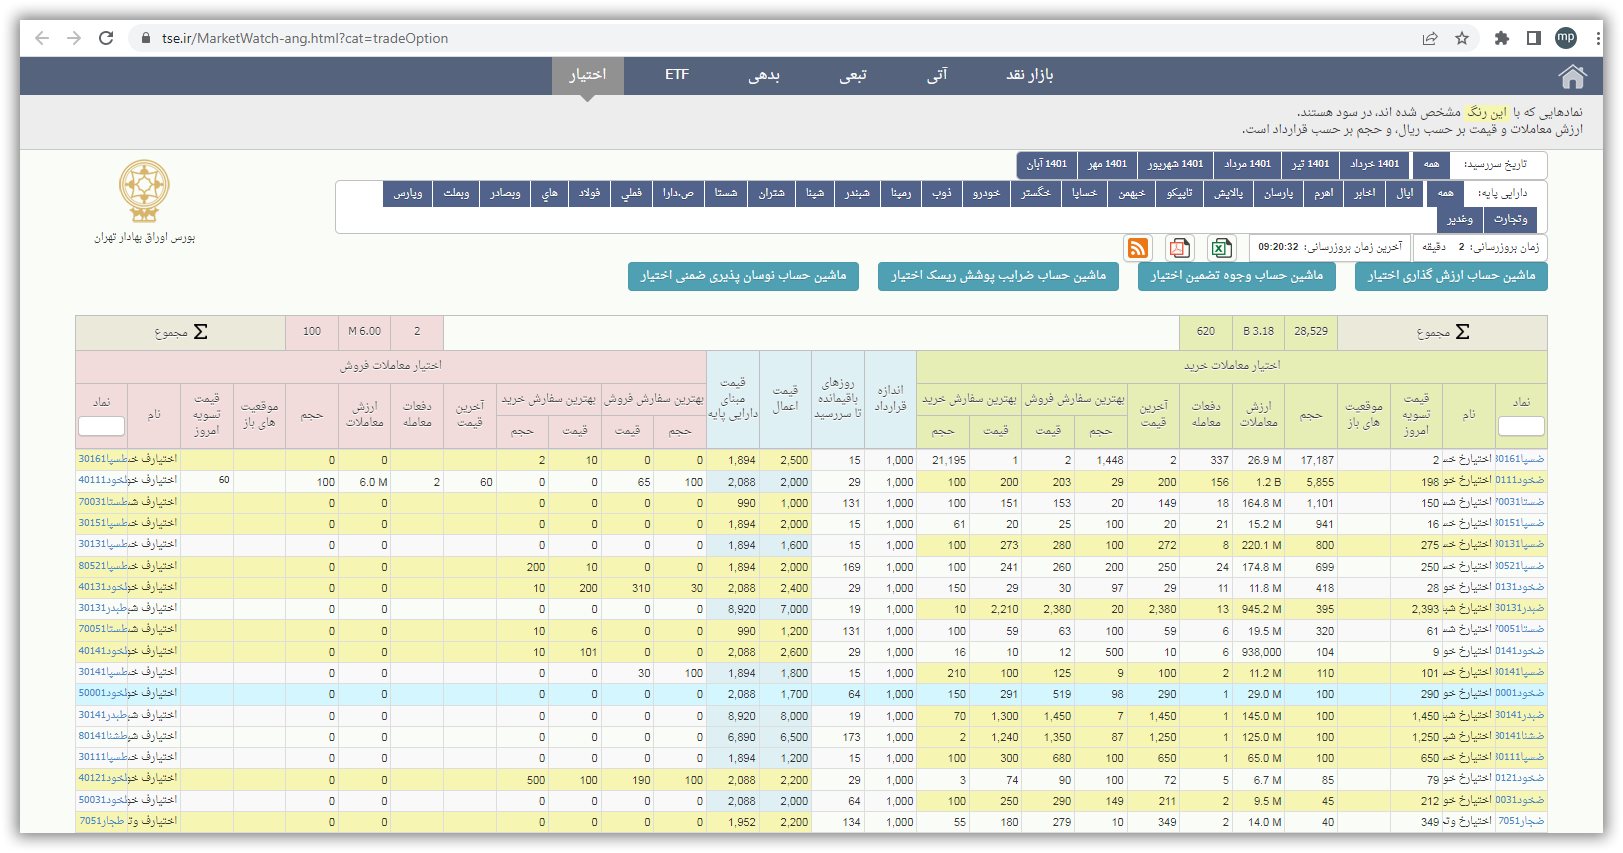The width and height of the screenshot is (1623, 853).
Task: Focus the نماد filter box under put options
Action: (x=101, y=426)
